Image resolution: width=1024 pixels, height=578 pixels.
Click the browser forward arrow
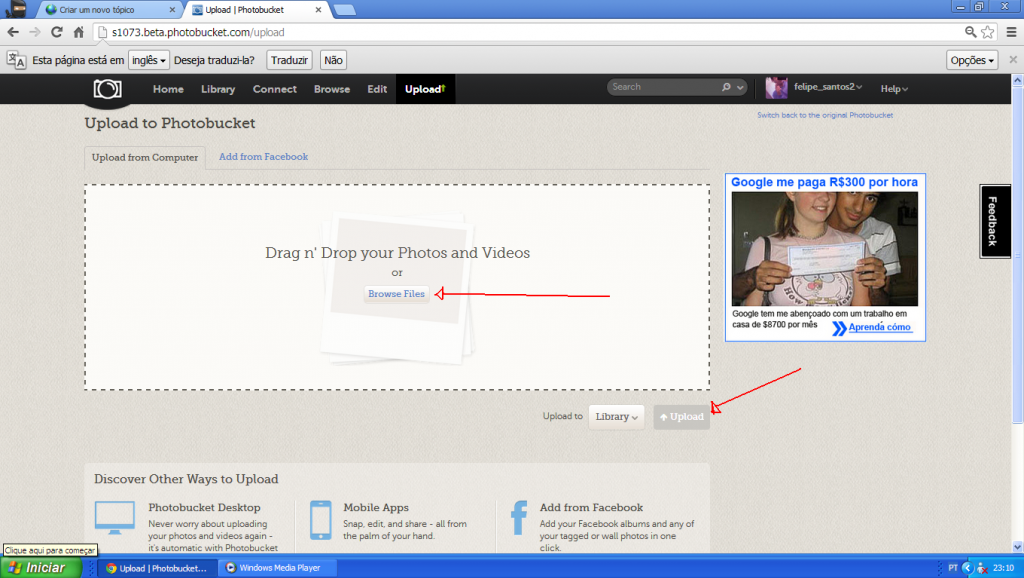35,32
